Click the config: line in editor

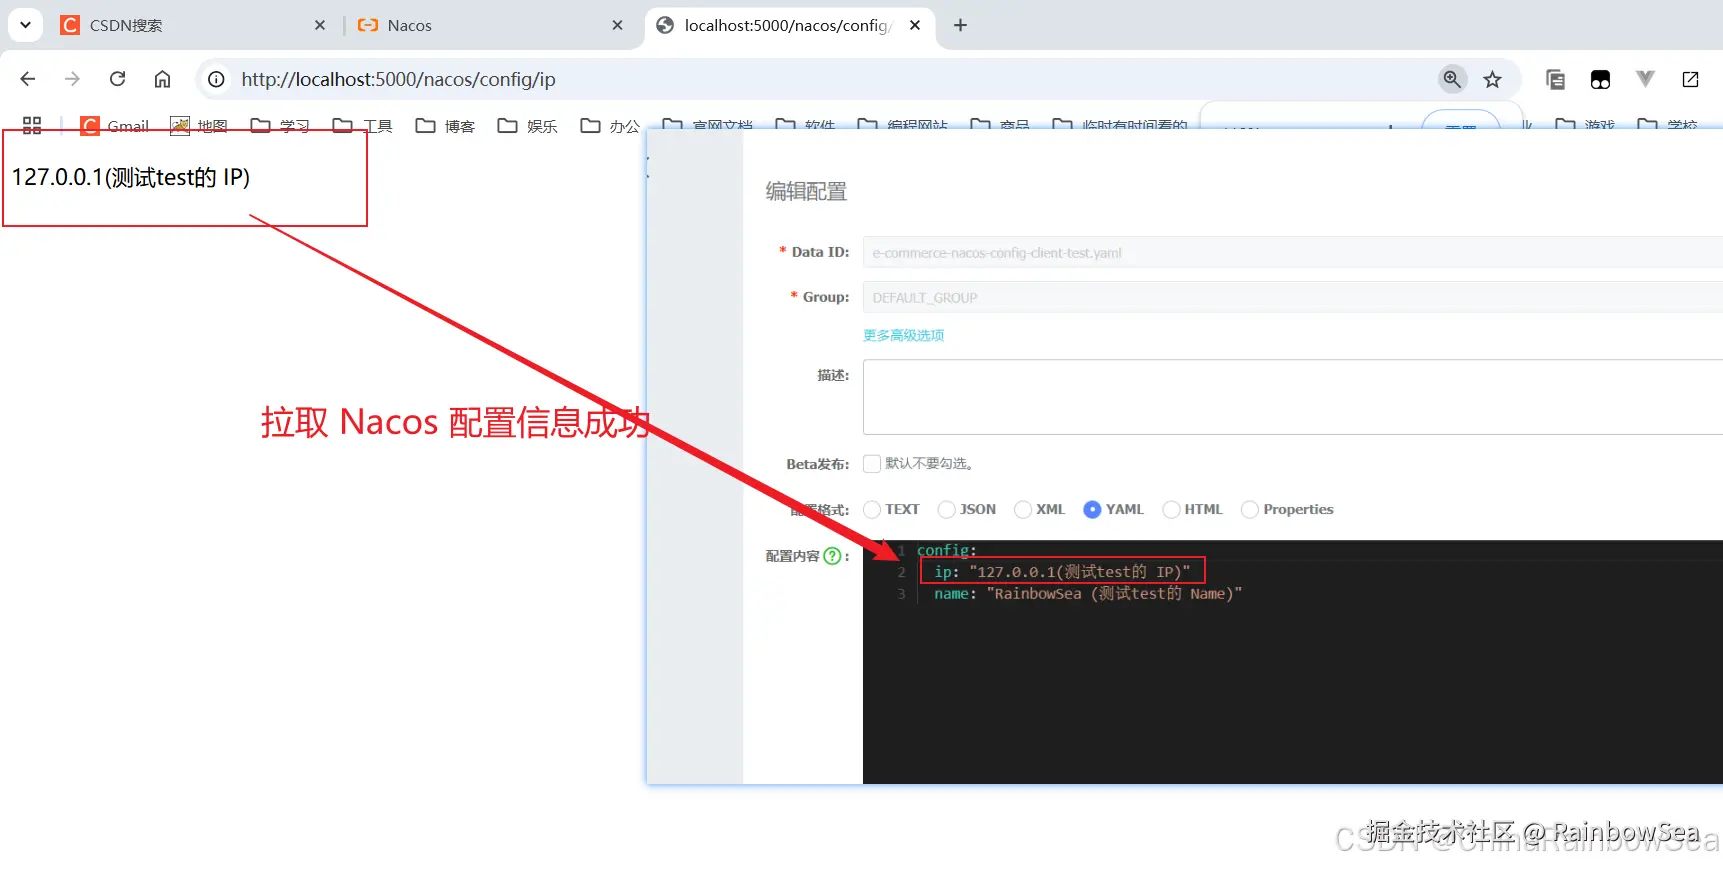tap(946, 550)
